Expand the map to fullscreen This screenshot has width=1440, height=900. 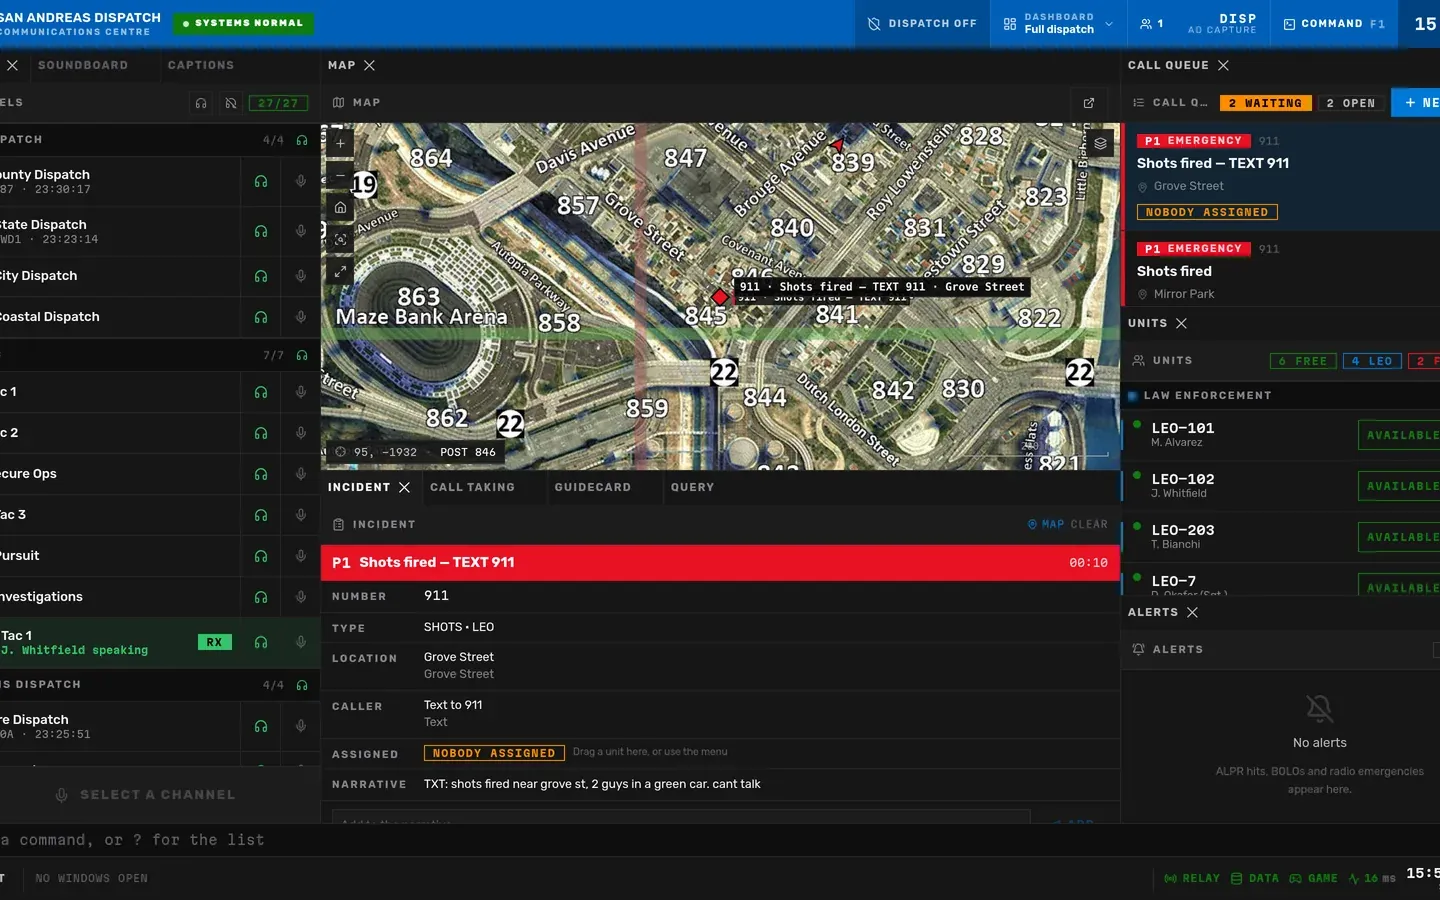pos(340,271)
